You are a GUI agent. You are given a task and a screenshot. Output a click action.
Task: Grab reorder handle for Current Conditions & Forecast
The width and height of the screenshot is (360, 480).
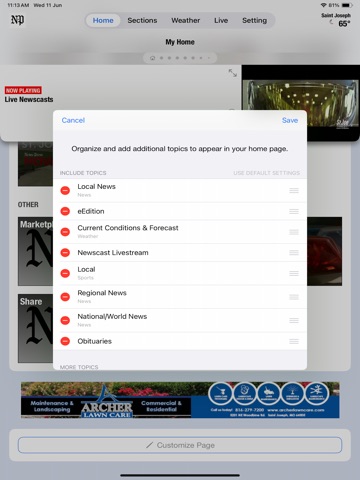(294, 232)
